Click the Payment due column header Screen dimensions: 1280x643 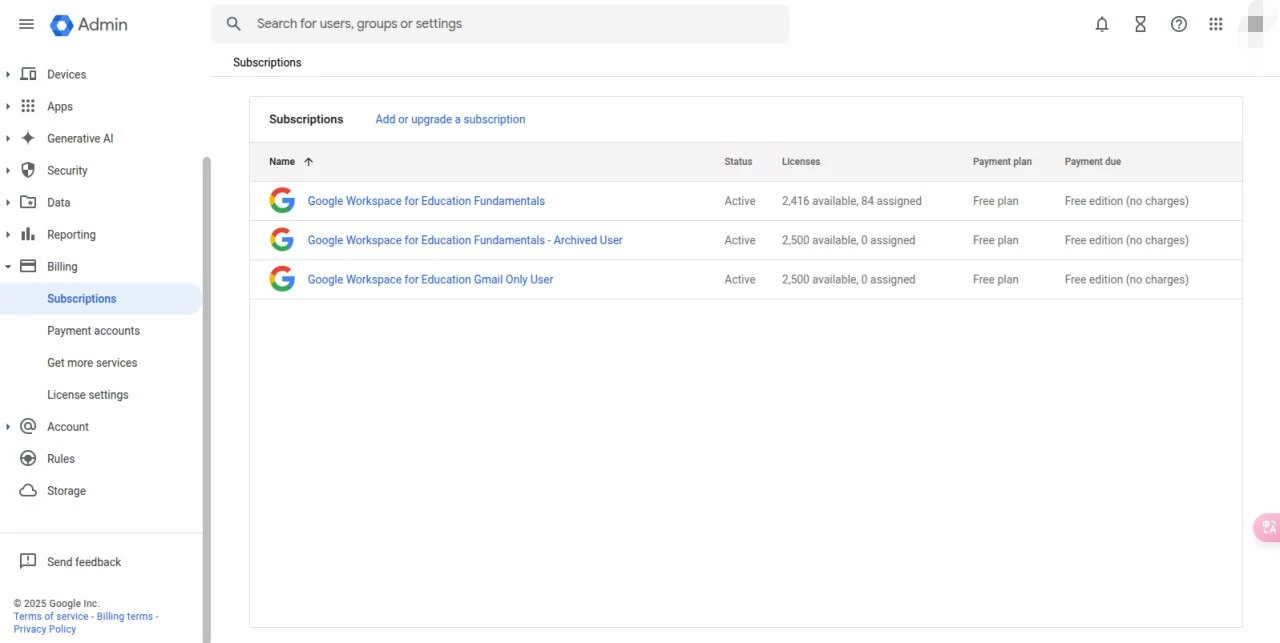[1093, 161]
